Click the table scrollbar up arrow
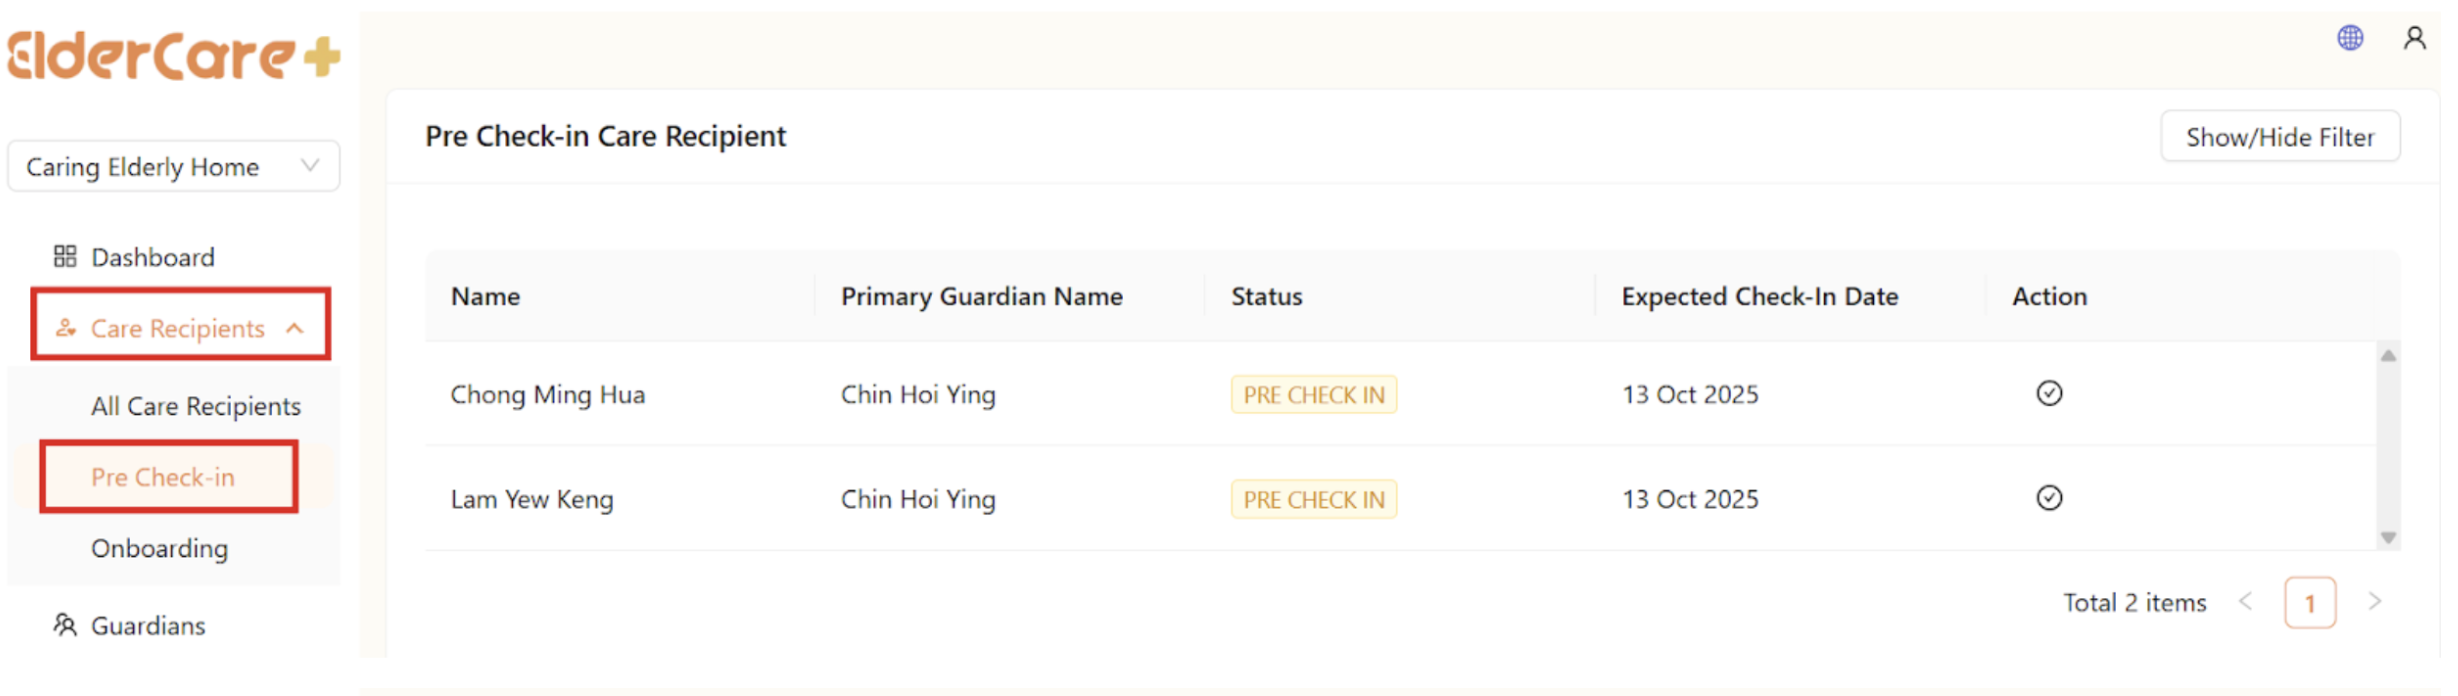Screen dimensions: 2458x696 pos(2388,356)
